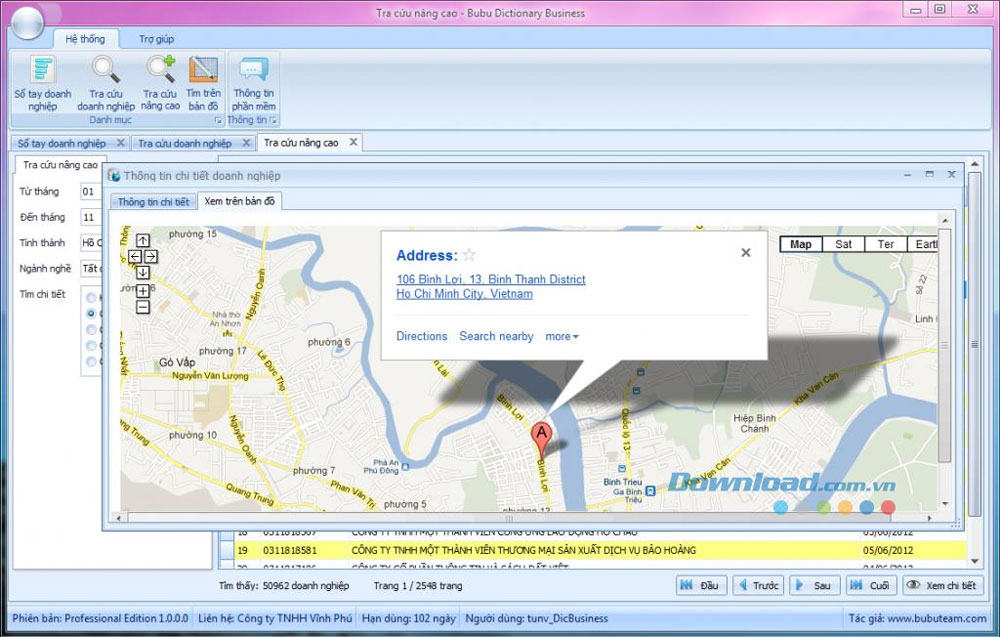Image resolution: width=1000 pixels, height=637 pixels.
Task: Select row 19 company BẢO HOÀNG
Action: 523,550
